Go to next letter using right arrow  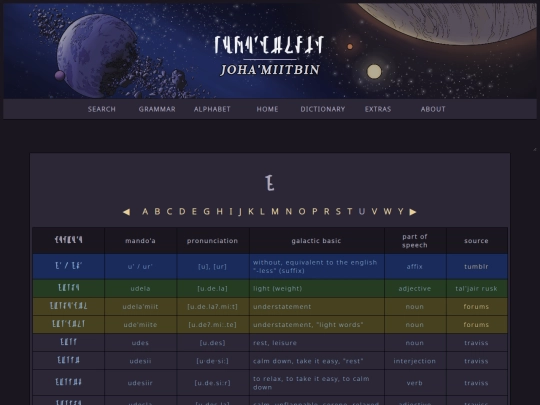(x=413, y=212)
